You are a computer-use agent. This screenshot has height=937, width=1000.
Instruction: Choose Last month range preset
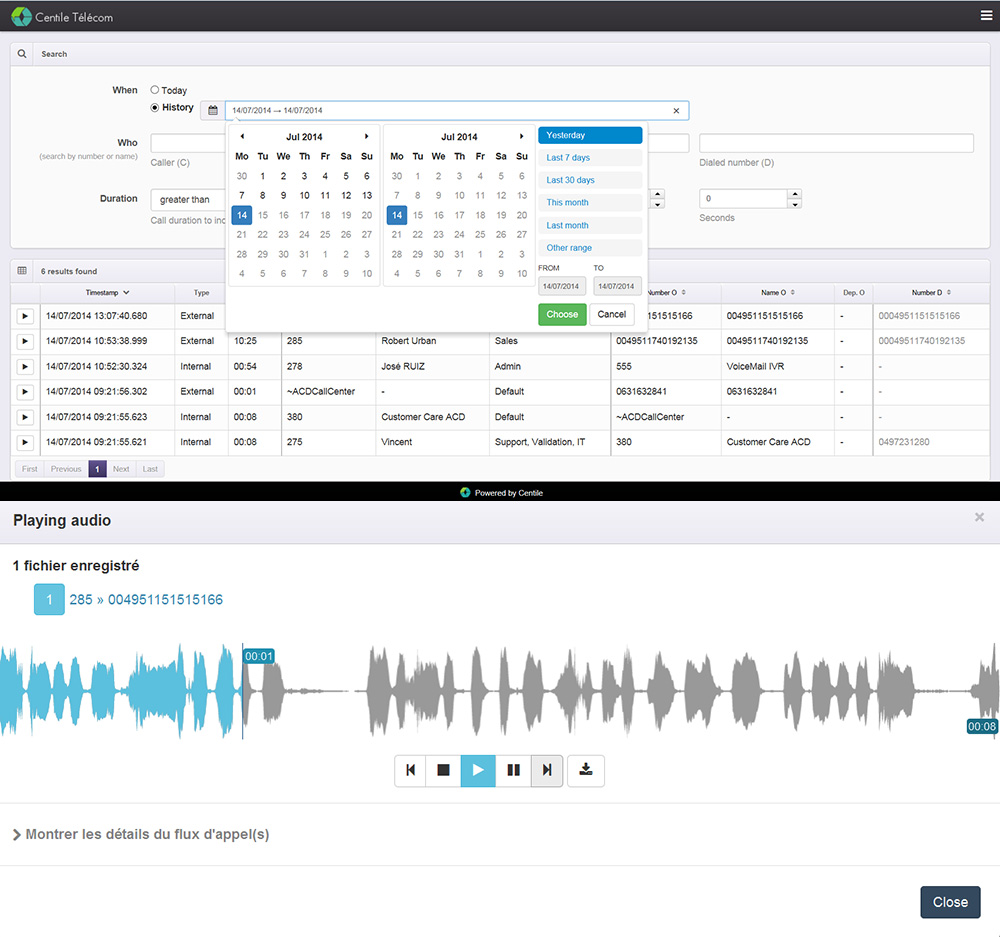pyautogui.click(x=590, y=225)
